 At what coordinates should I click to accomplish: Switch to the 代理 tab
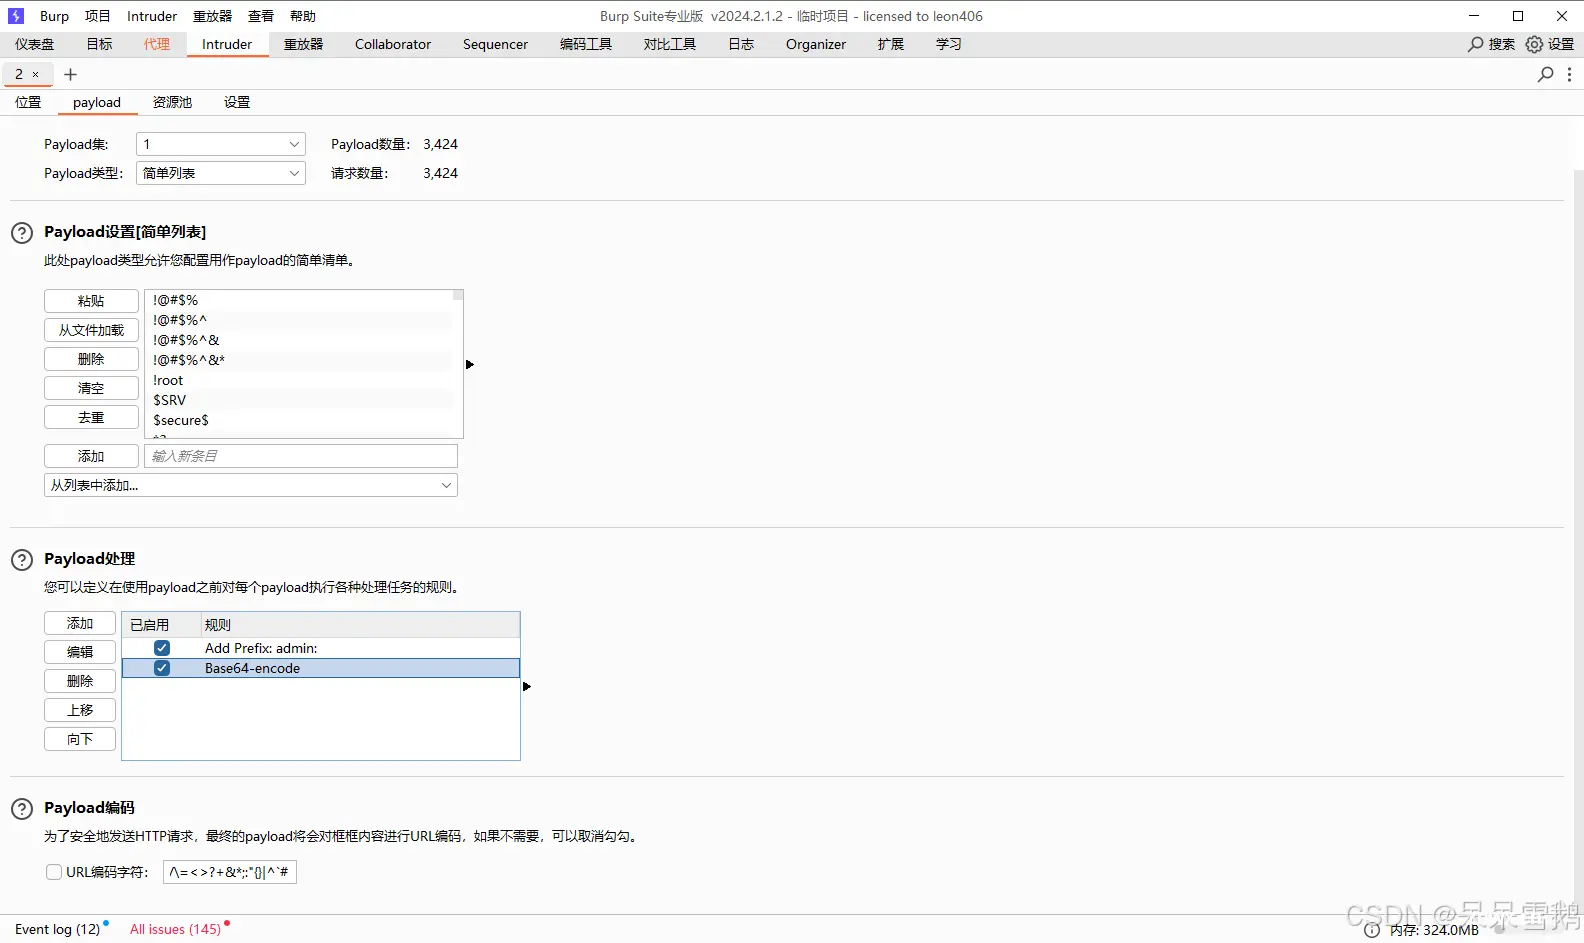pyautogui.click(x=157, y=44)
